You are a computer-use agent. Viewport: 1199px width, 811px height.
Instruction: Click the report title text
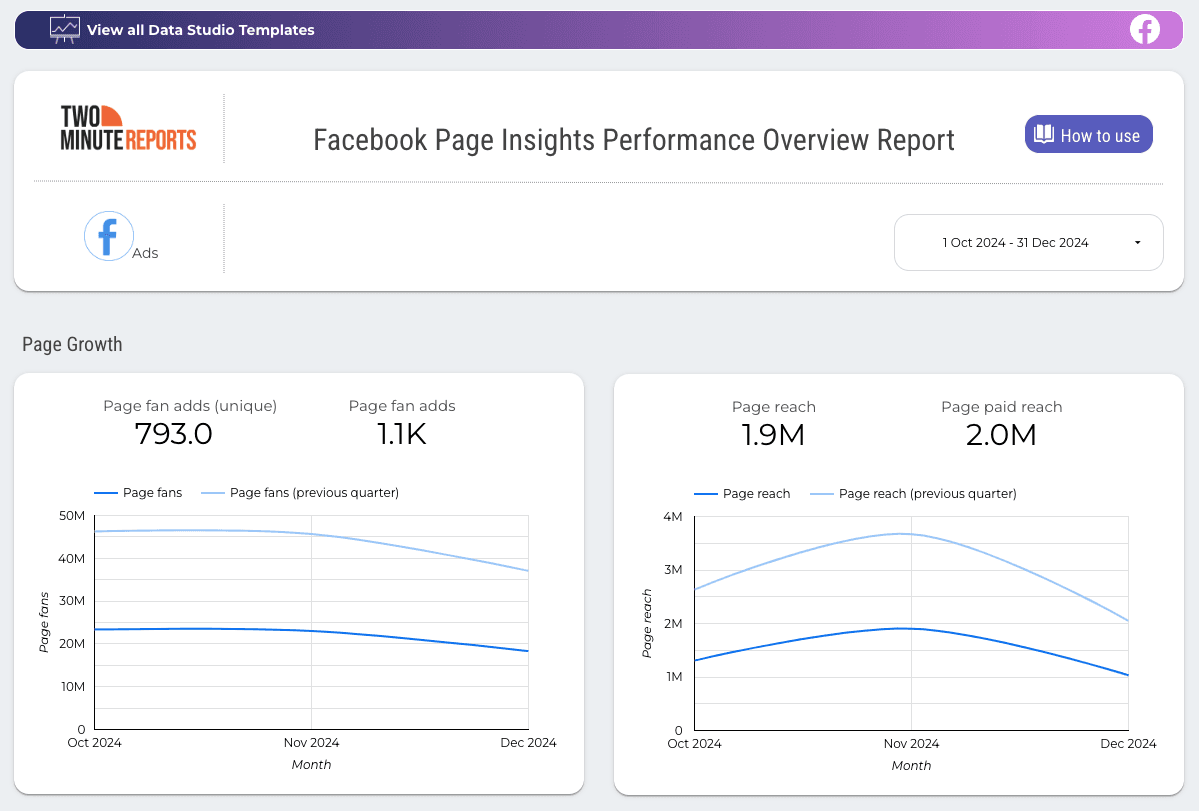click(x=634, y=140)
